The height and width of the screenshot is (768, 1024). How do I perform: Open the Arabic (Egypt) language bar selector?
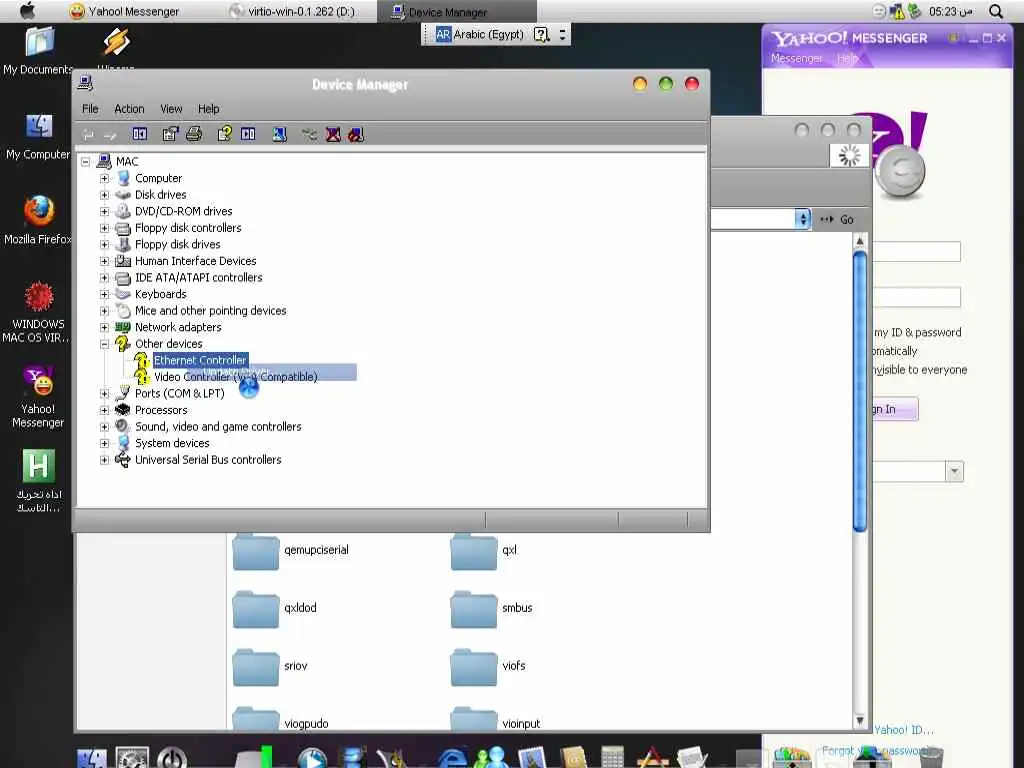(479, 35)
